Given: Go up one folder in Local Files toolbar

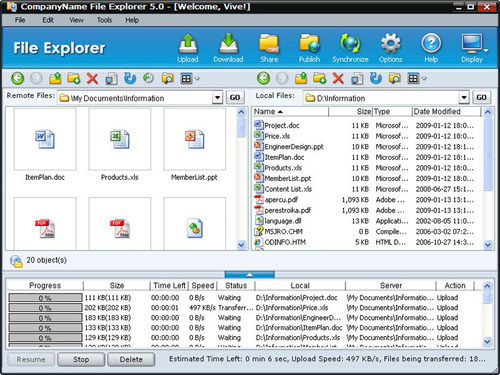Looking at the screenshot, I should point(301,78).
